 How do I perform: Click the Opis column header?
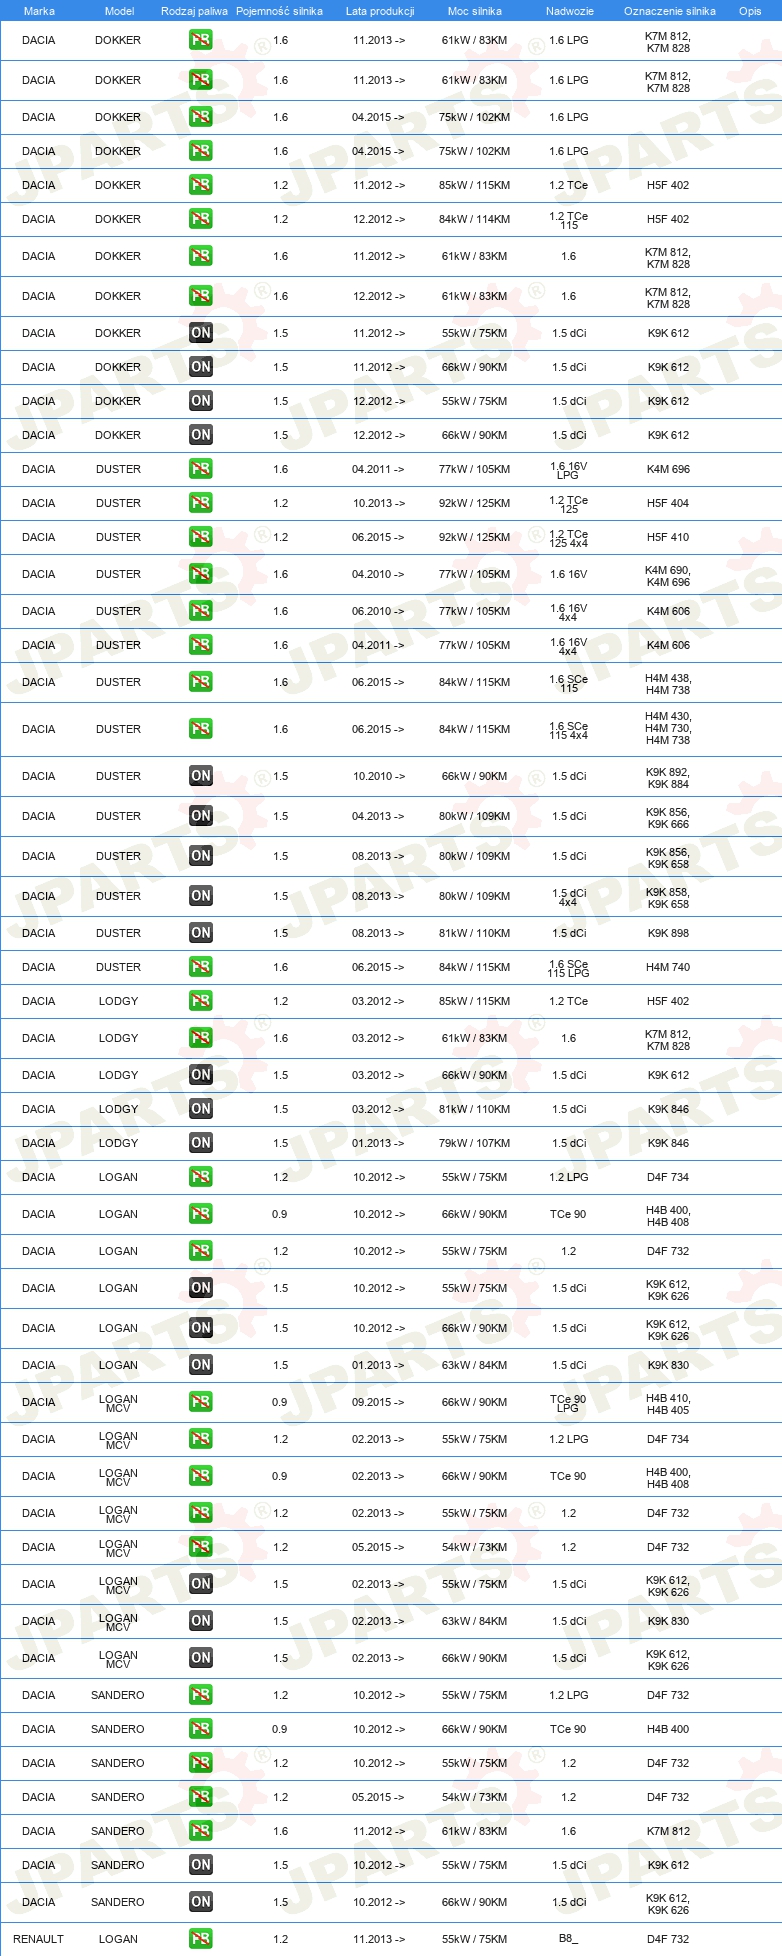[750, 11]
